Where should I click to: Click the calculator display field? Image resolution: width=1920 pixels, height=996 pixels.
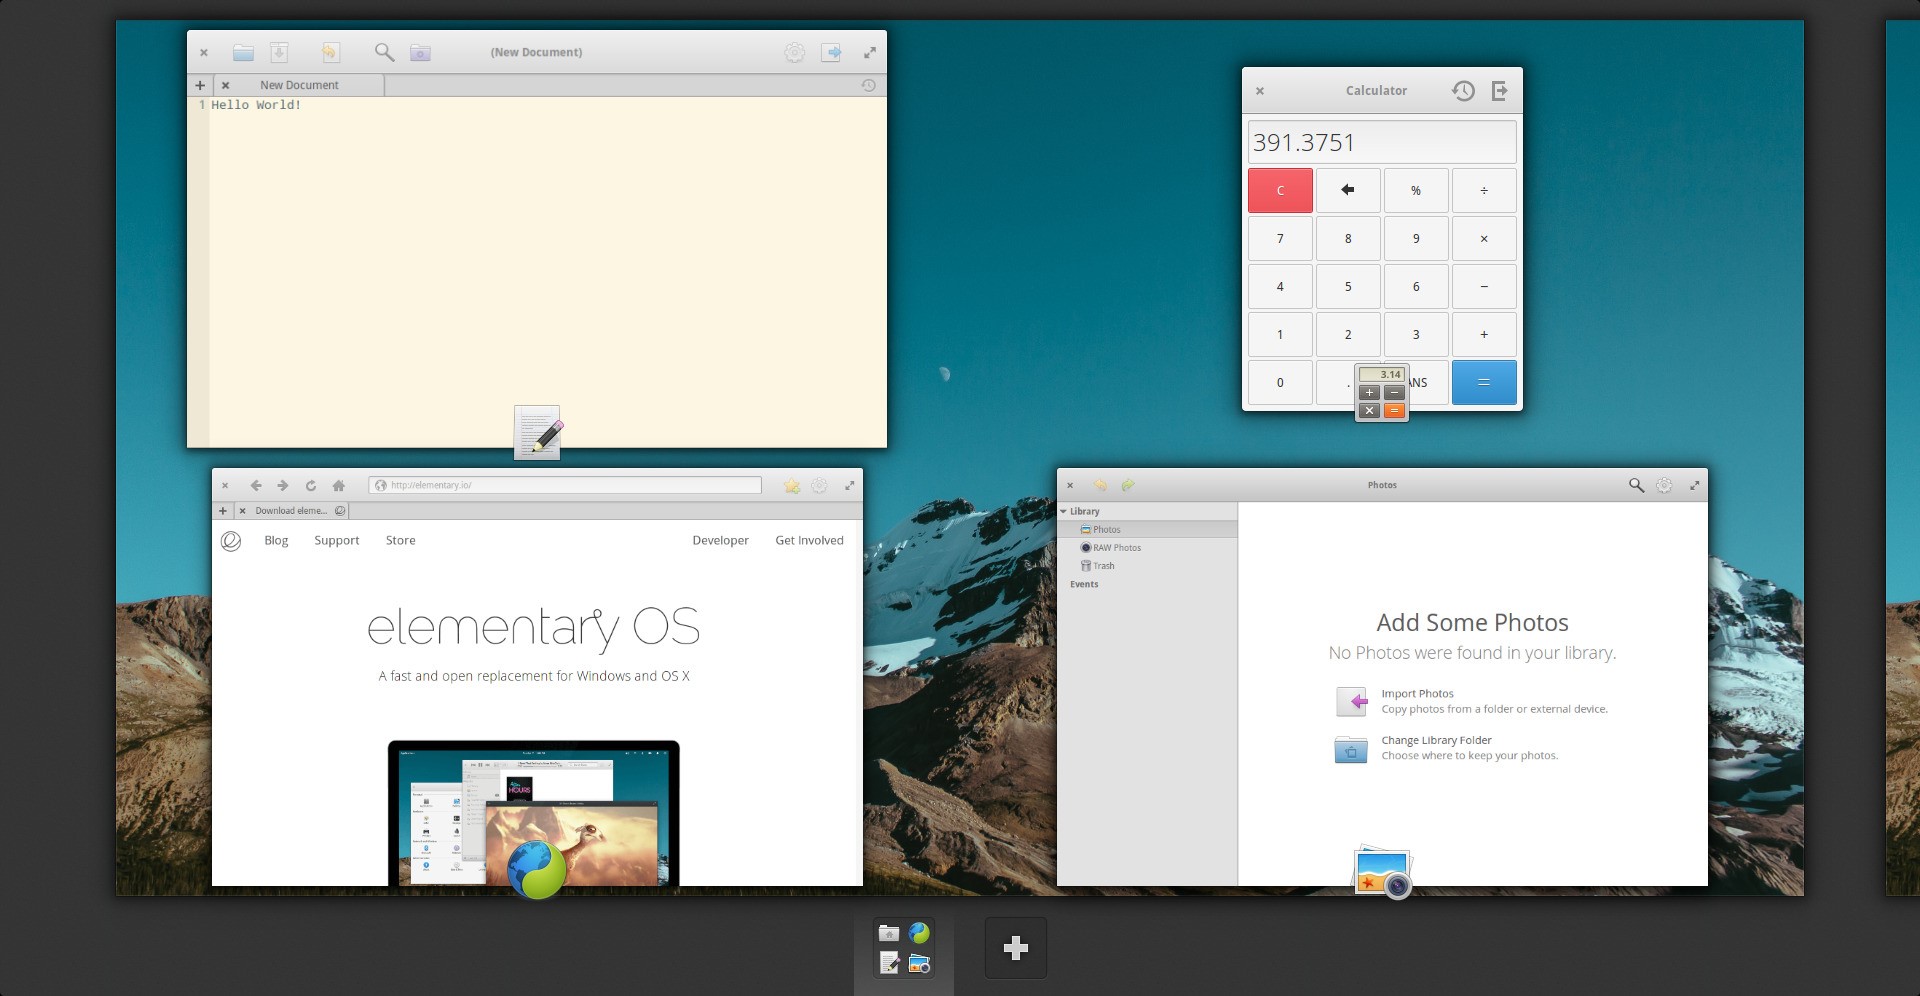(1382, 142)
